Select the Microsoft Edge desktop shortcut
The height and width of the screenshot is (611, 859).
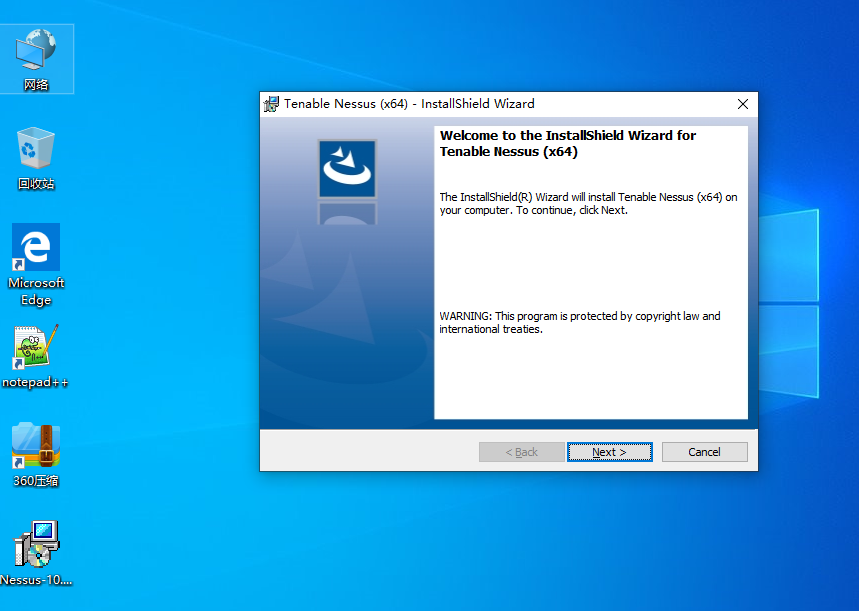pos(36,265)
